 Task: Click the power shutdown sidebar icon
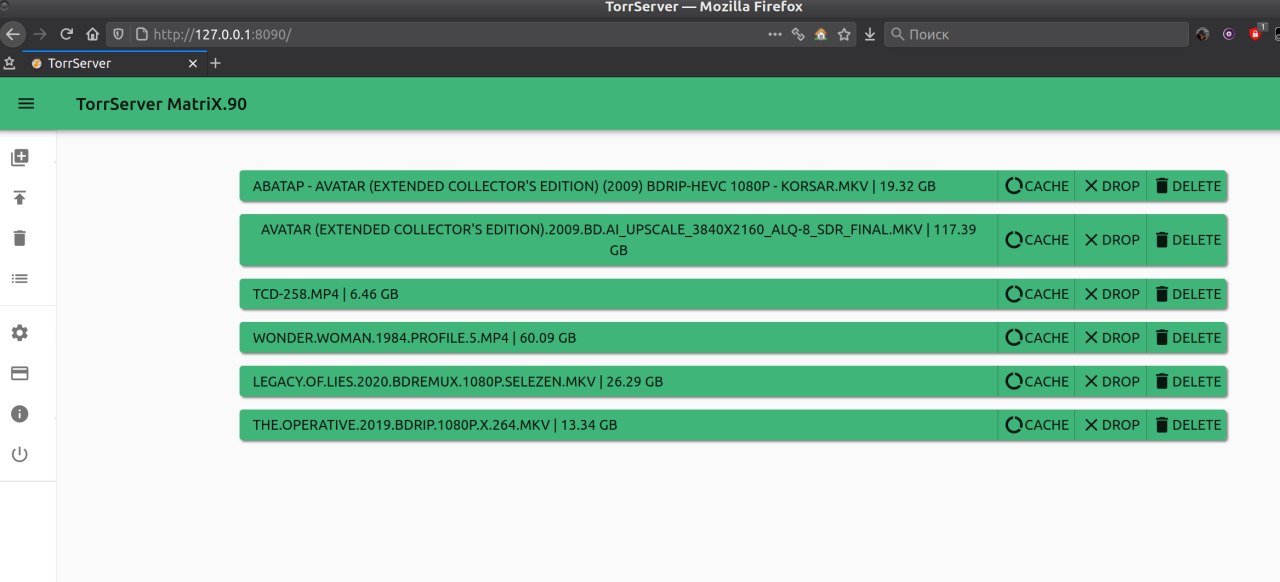(x=20, y=455)
